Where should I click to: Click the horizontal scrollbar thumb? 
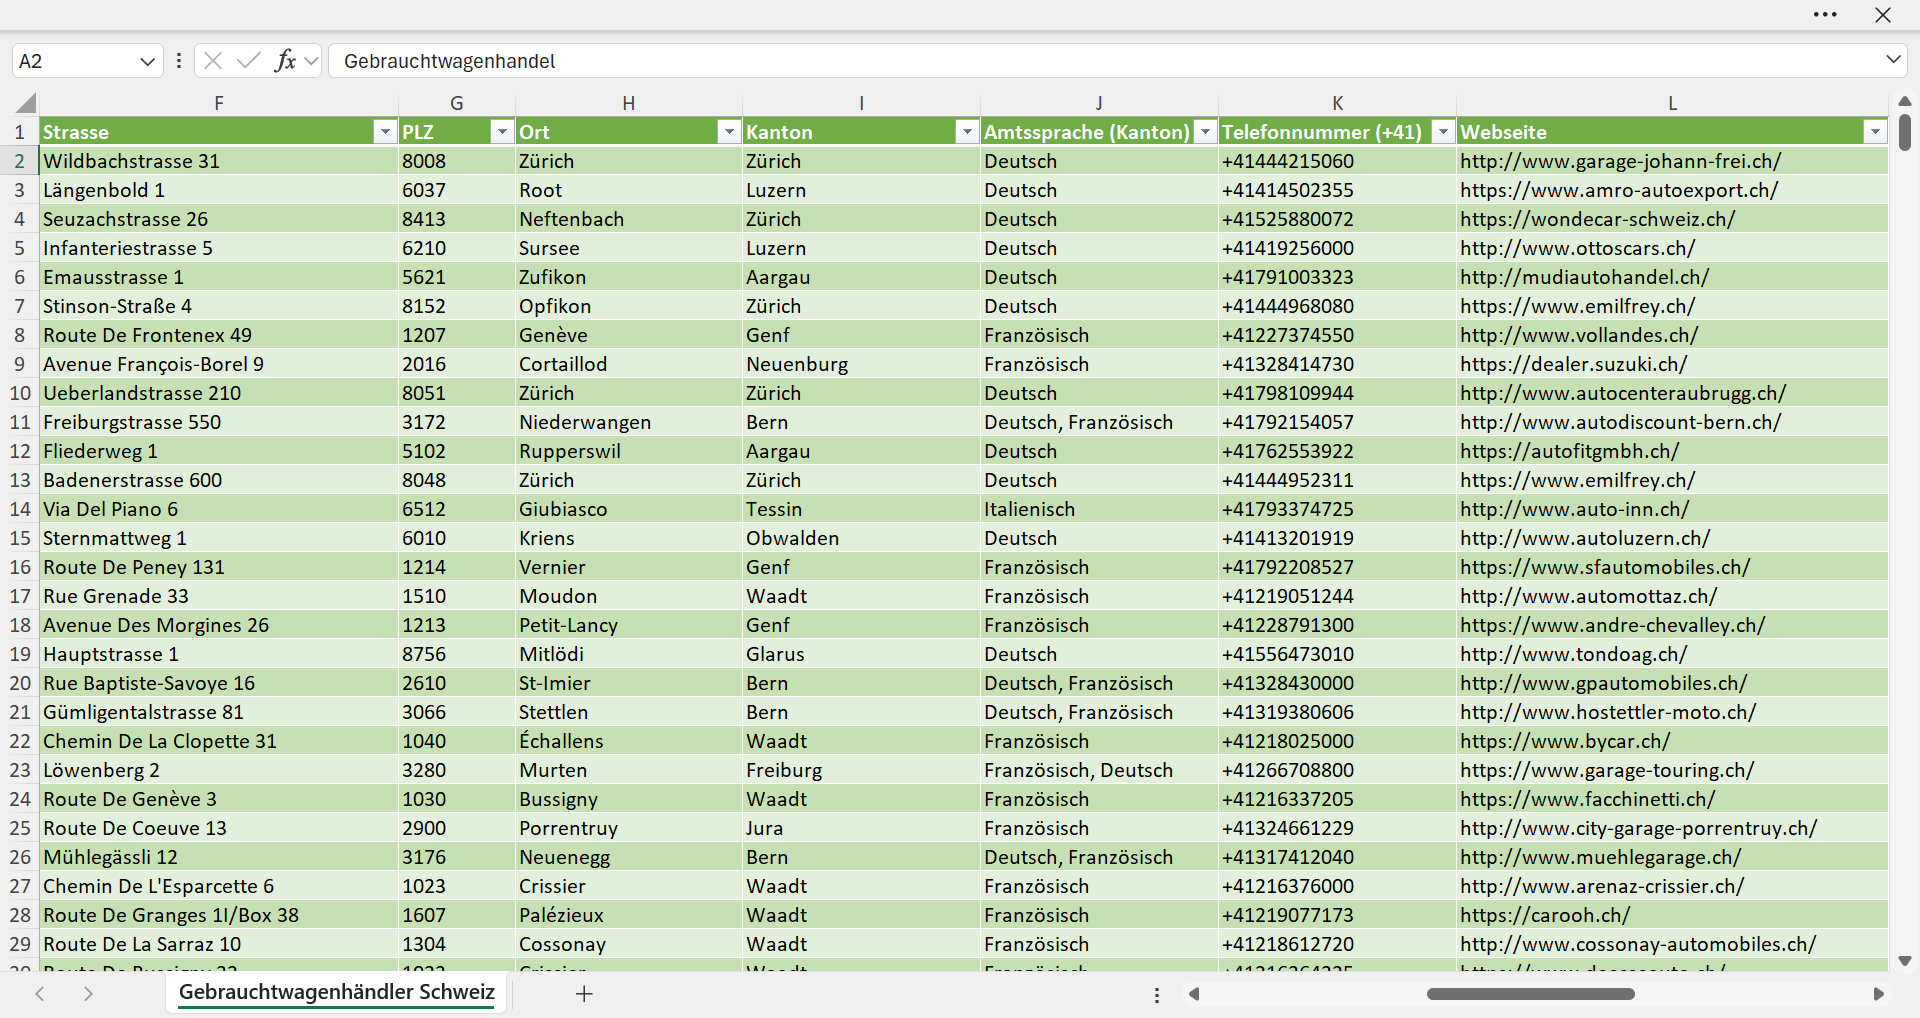tap(1531, 994)
